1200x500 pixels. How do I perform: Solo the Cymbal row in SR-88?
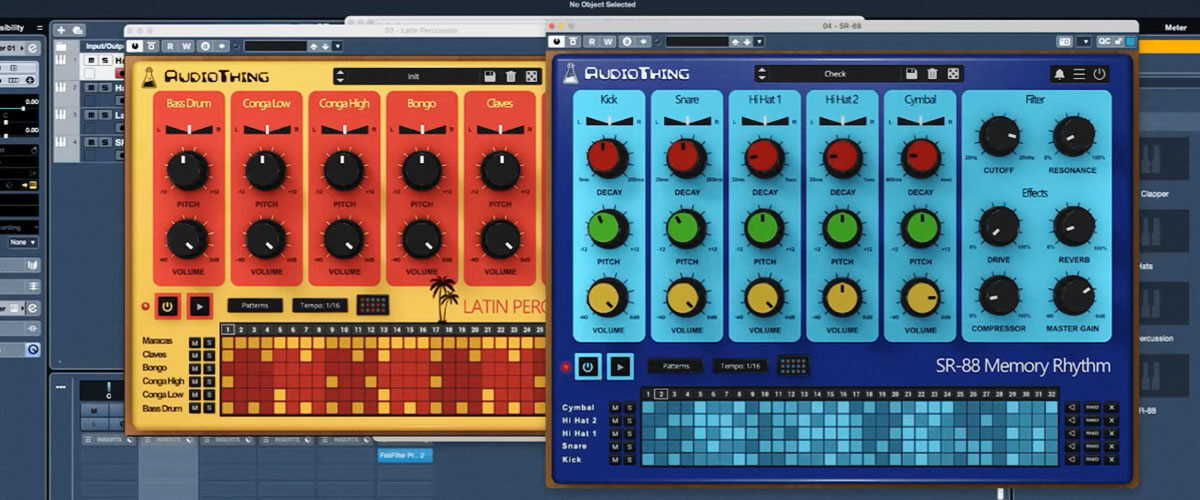(630, 407)
